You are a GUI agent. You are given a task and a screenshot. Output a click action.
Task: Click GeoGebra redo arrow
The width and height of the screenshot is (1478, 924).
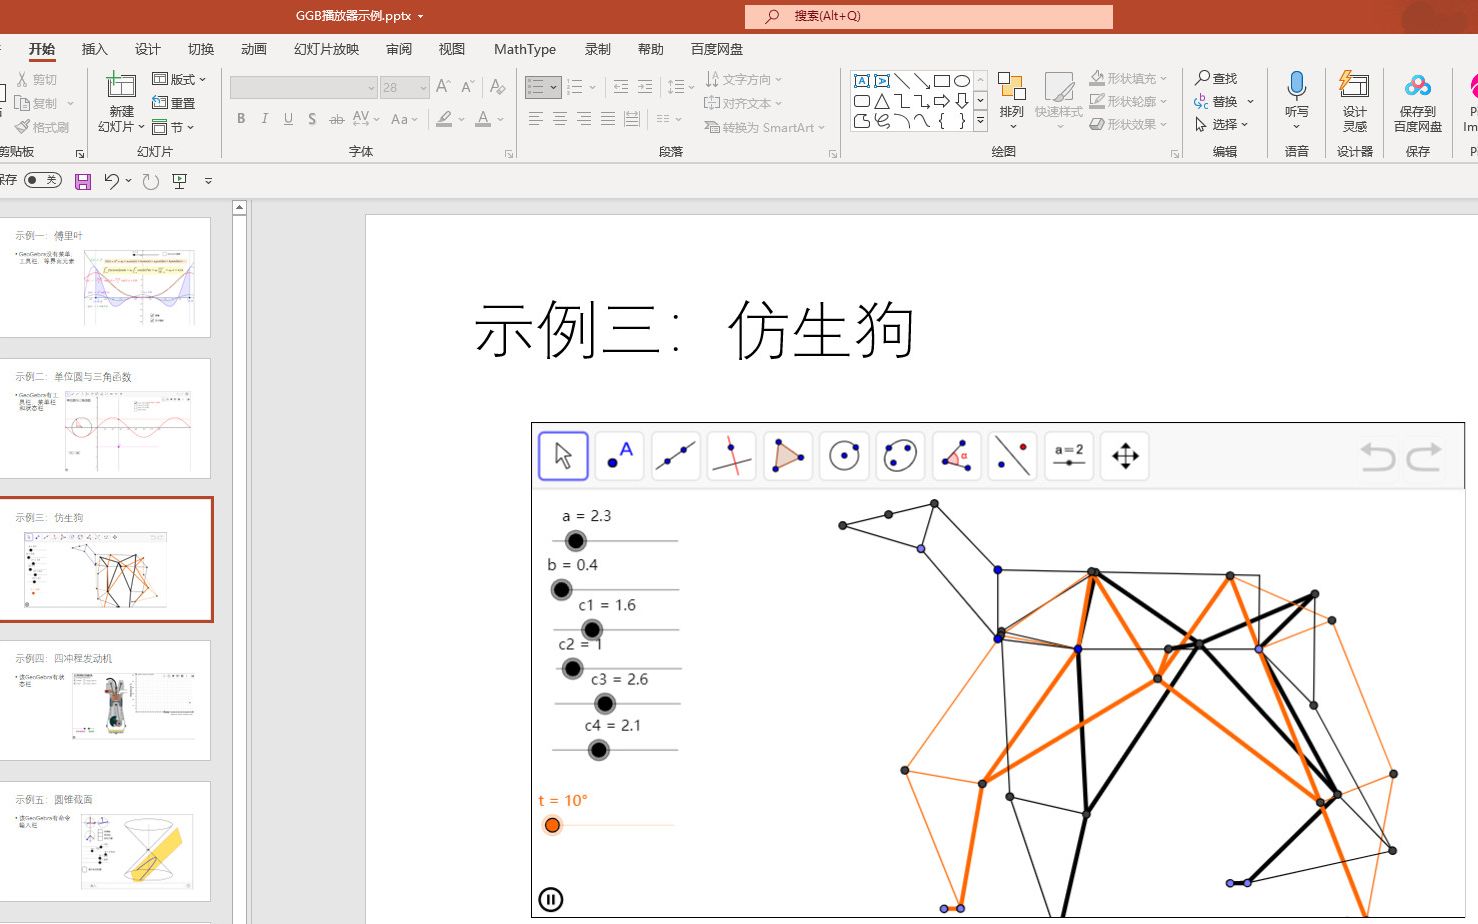(1424, 457)
